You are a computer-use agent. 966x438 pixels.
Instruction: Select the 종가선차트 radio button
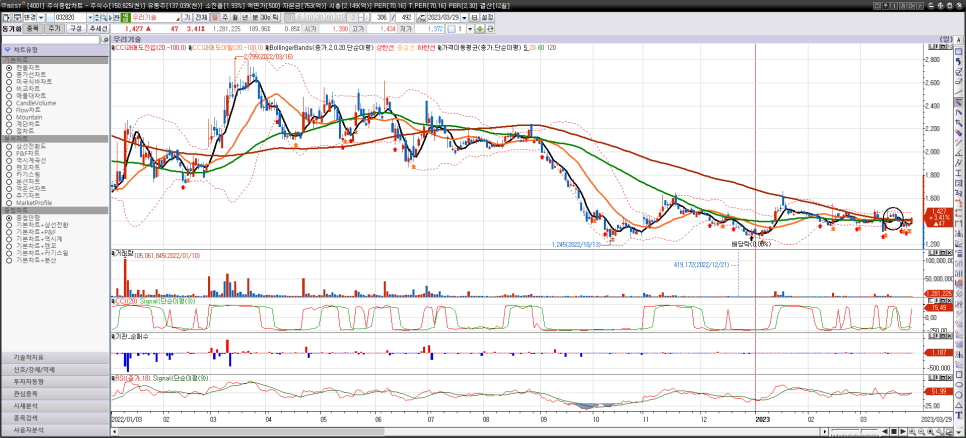(9, 75)
